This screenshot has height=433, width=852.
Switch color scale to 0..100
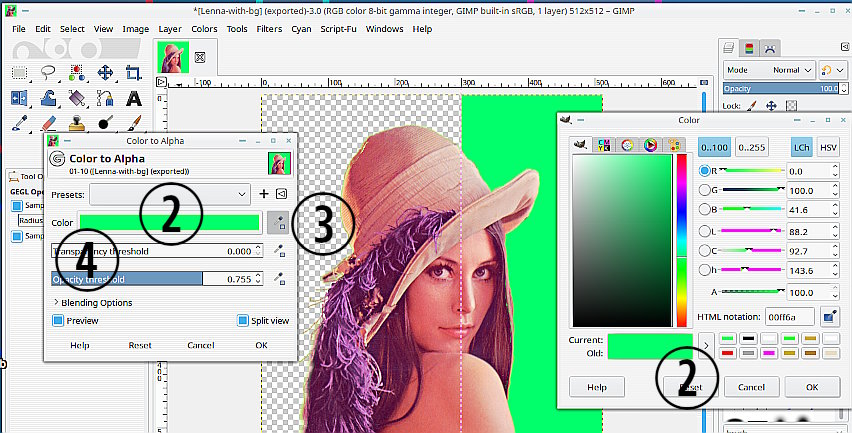tap(714, 147)
